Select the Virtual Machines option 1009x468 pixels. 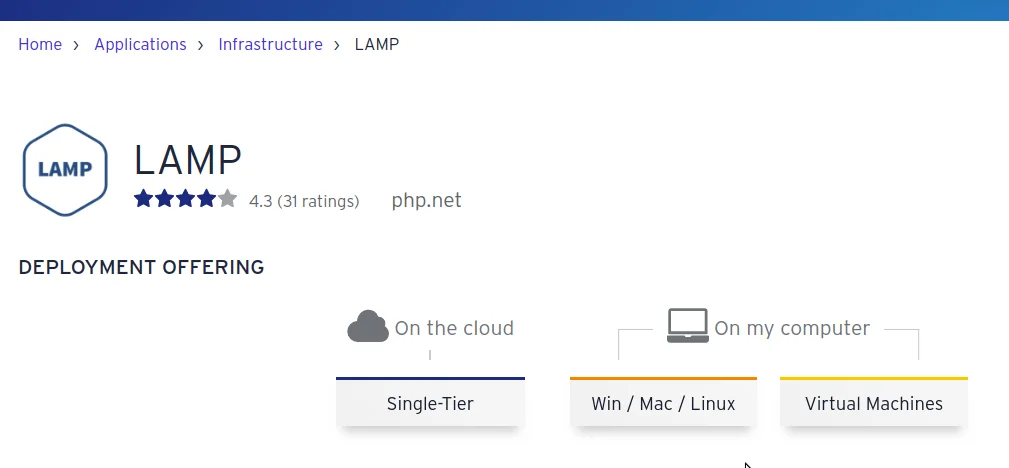tap(874, 404)
